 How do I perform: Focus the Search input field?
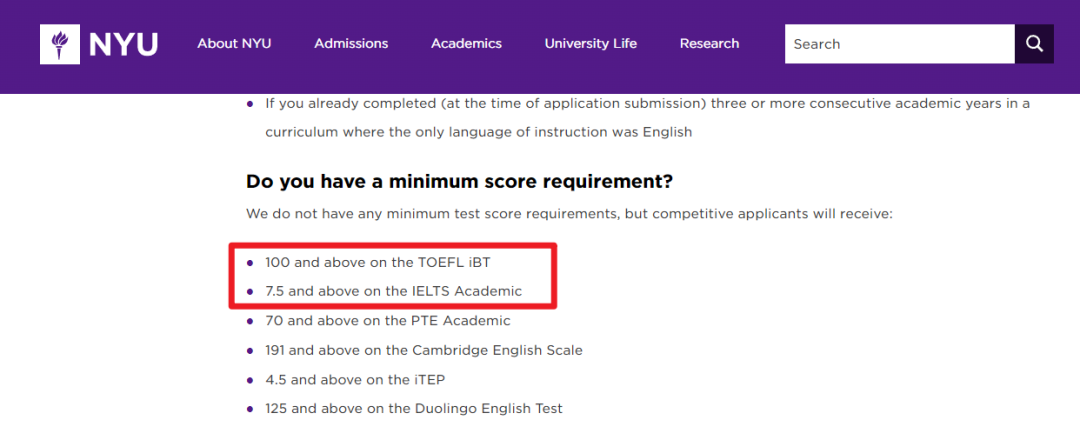(x=900, y=44)
